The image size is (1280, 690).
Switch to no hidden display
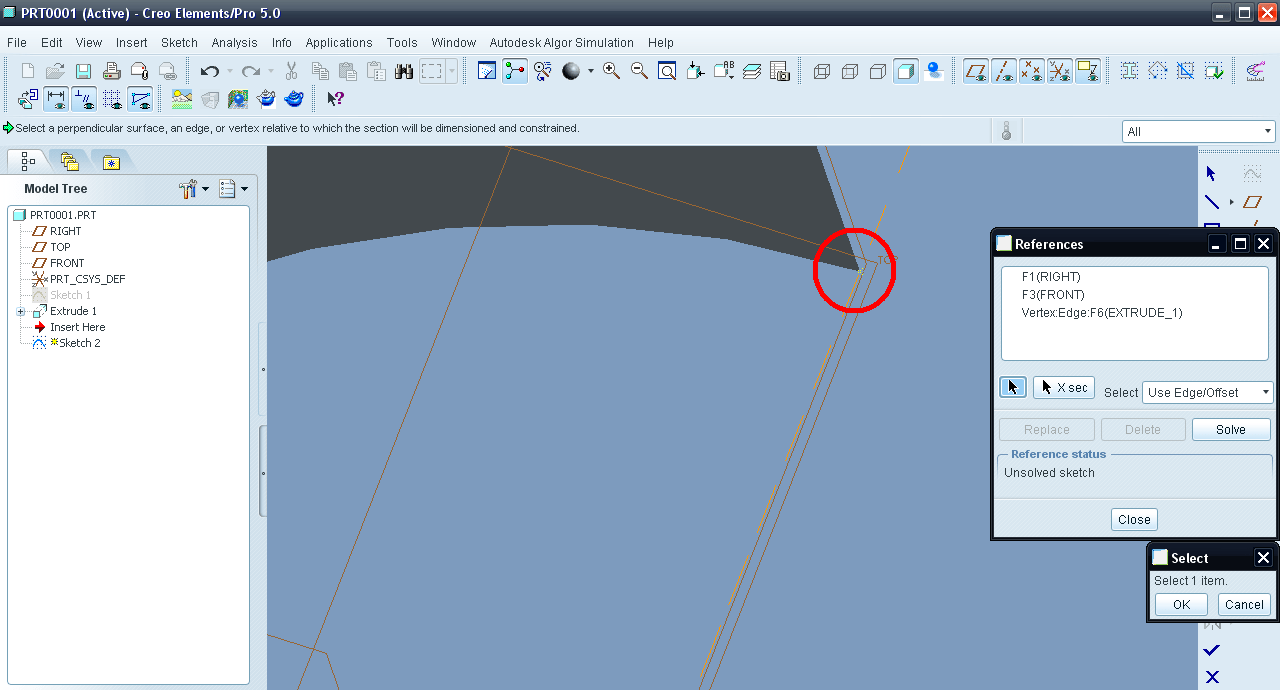pos(878,71)
